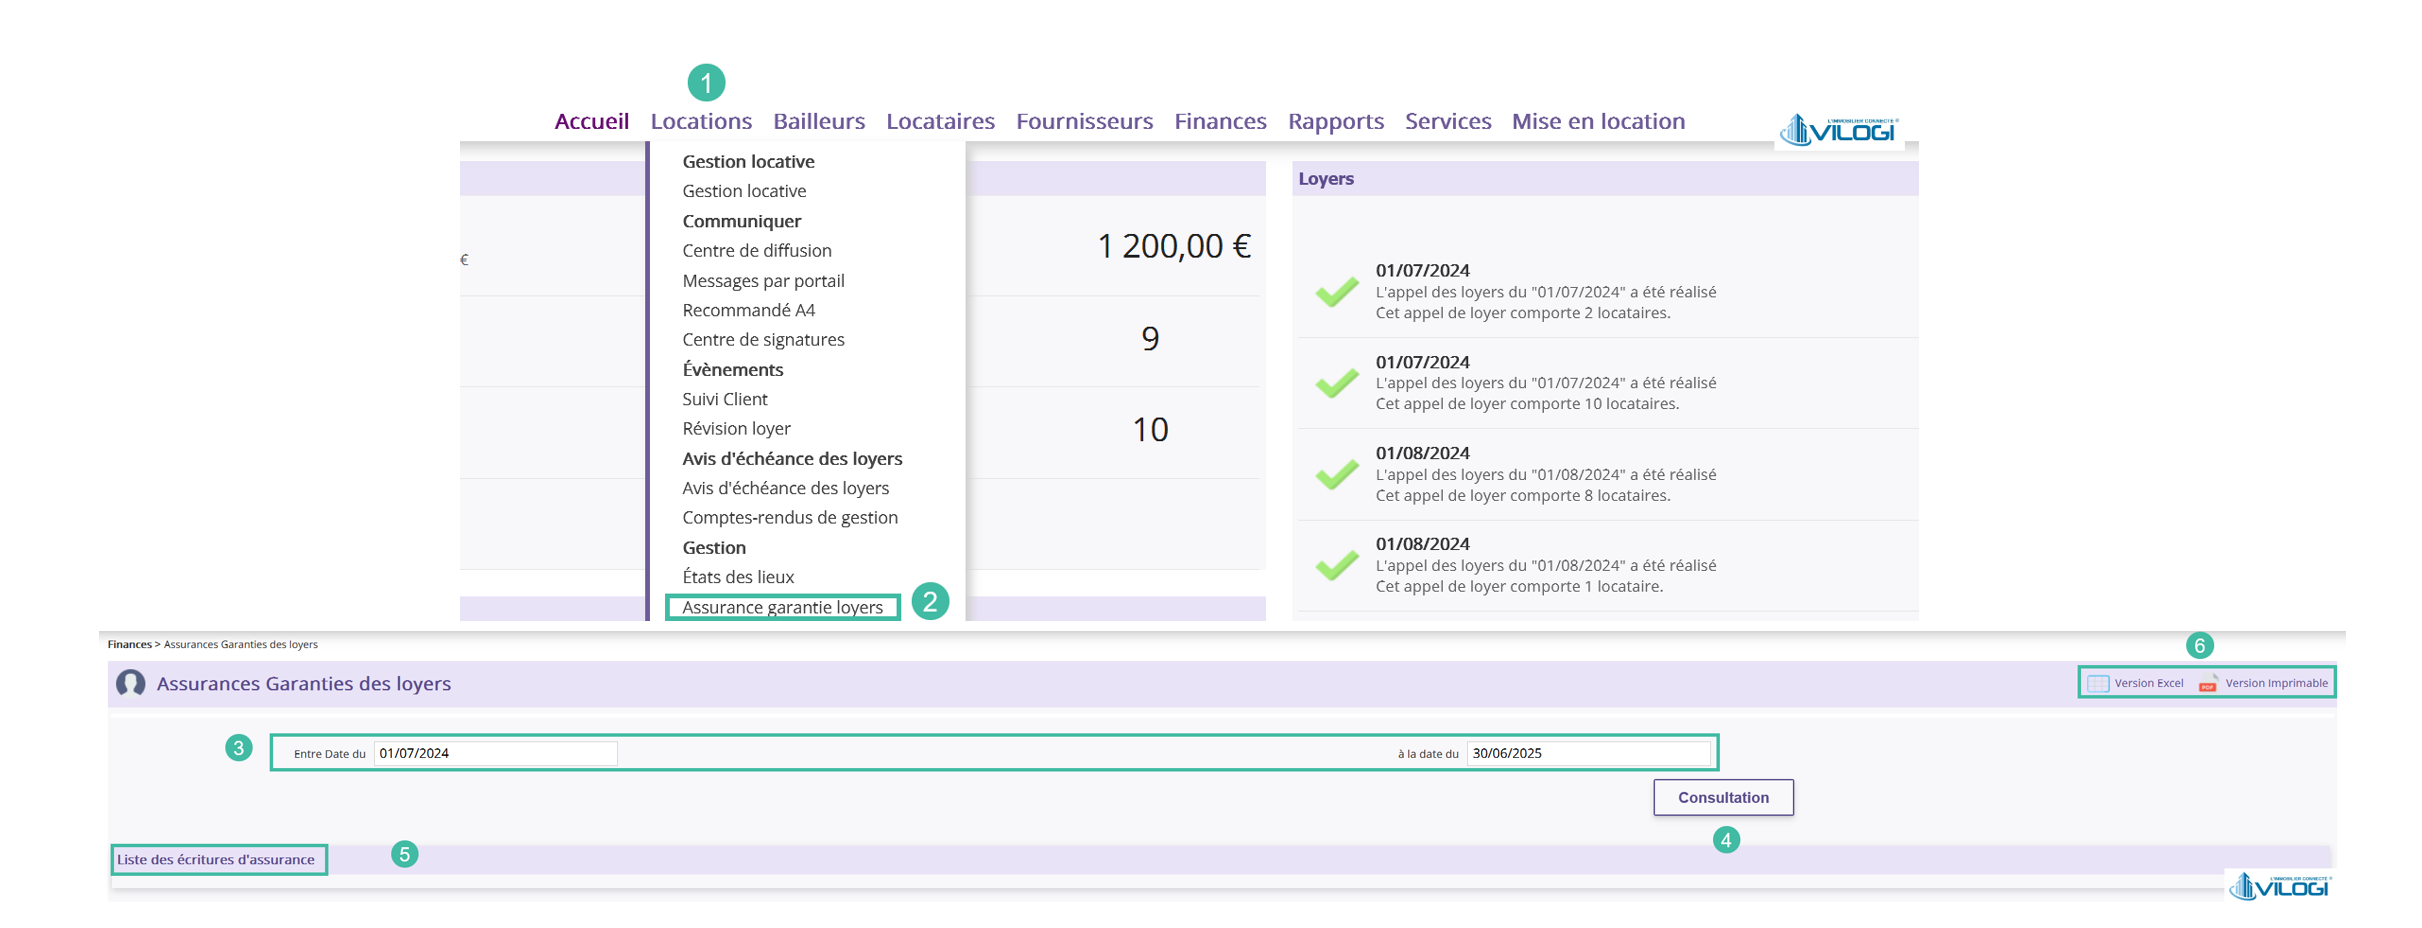
Task: Click the à la date du field
Action: (1588, 753)
